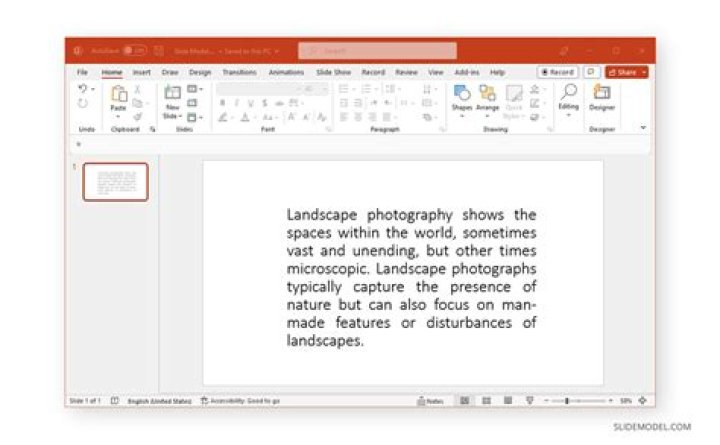
Task: Click the Align Right icon
Action: coord(372,118)
